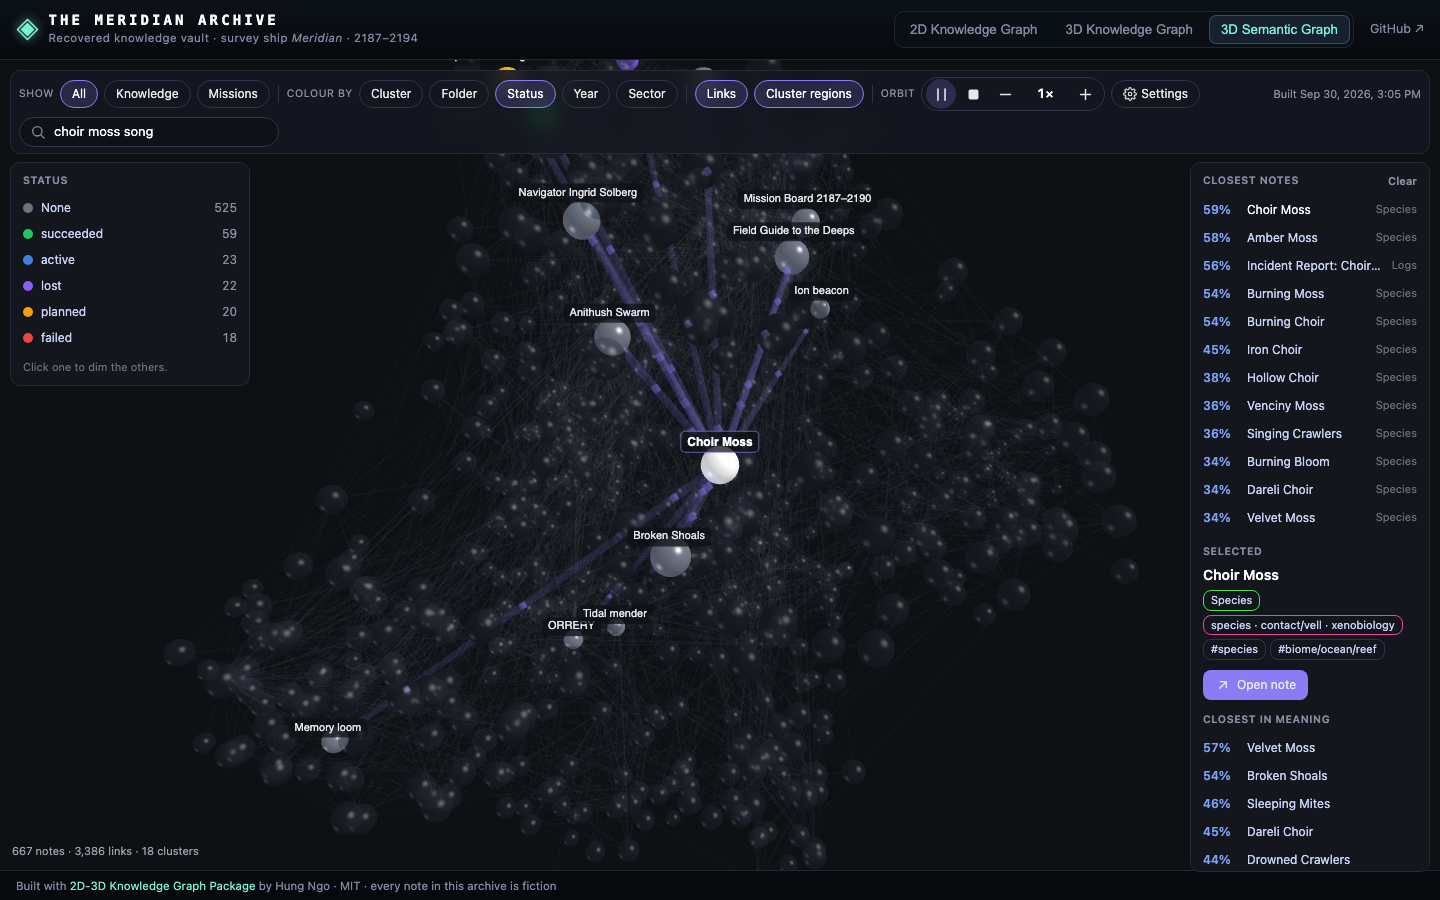1440x900 pixels.
Task: Colour nodes by Status
Action: (525, 94)
